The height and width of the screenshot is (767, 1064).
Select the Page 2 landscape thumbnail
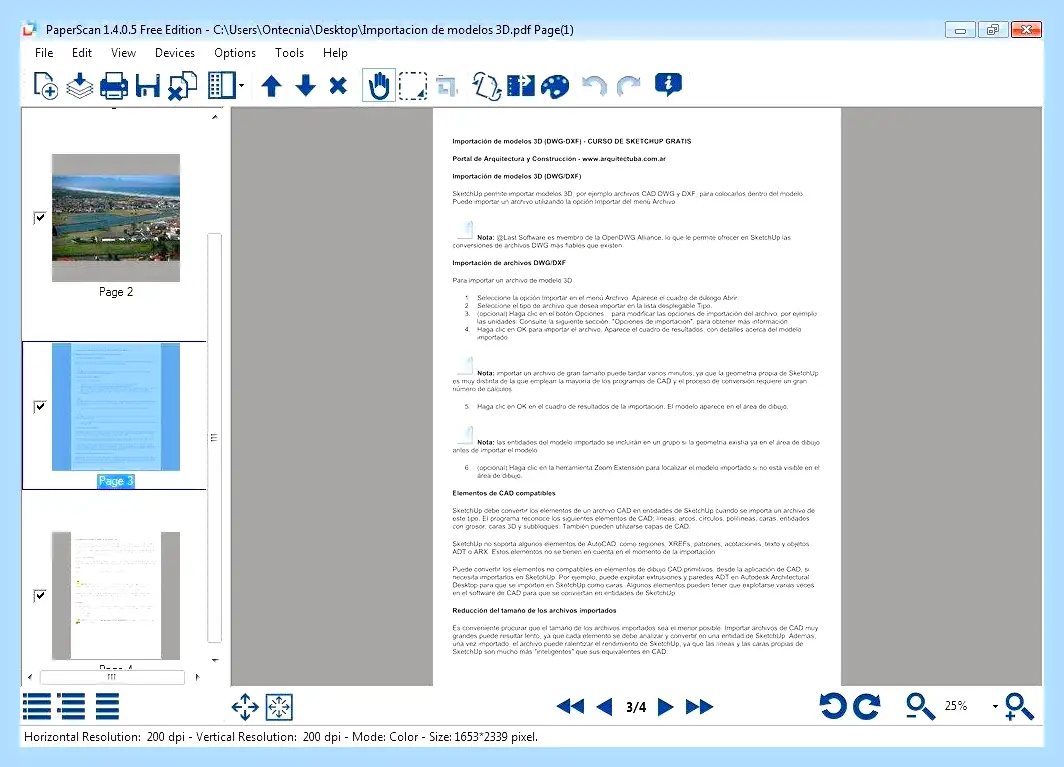pyautogui.click(x=116, y=218)
